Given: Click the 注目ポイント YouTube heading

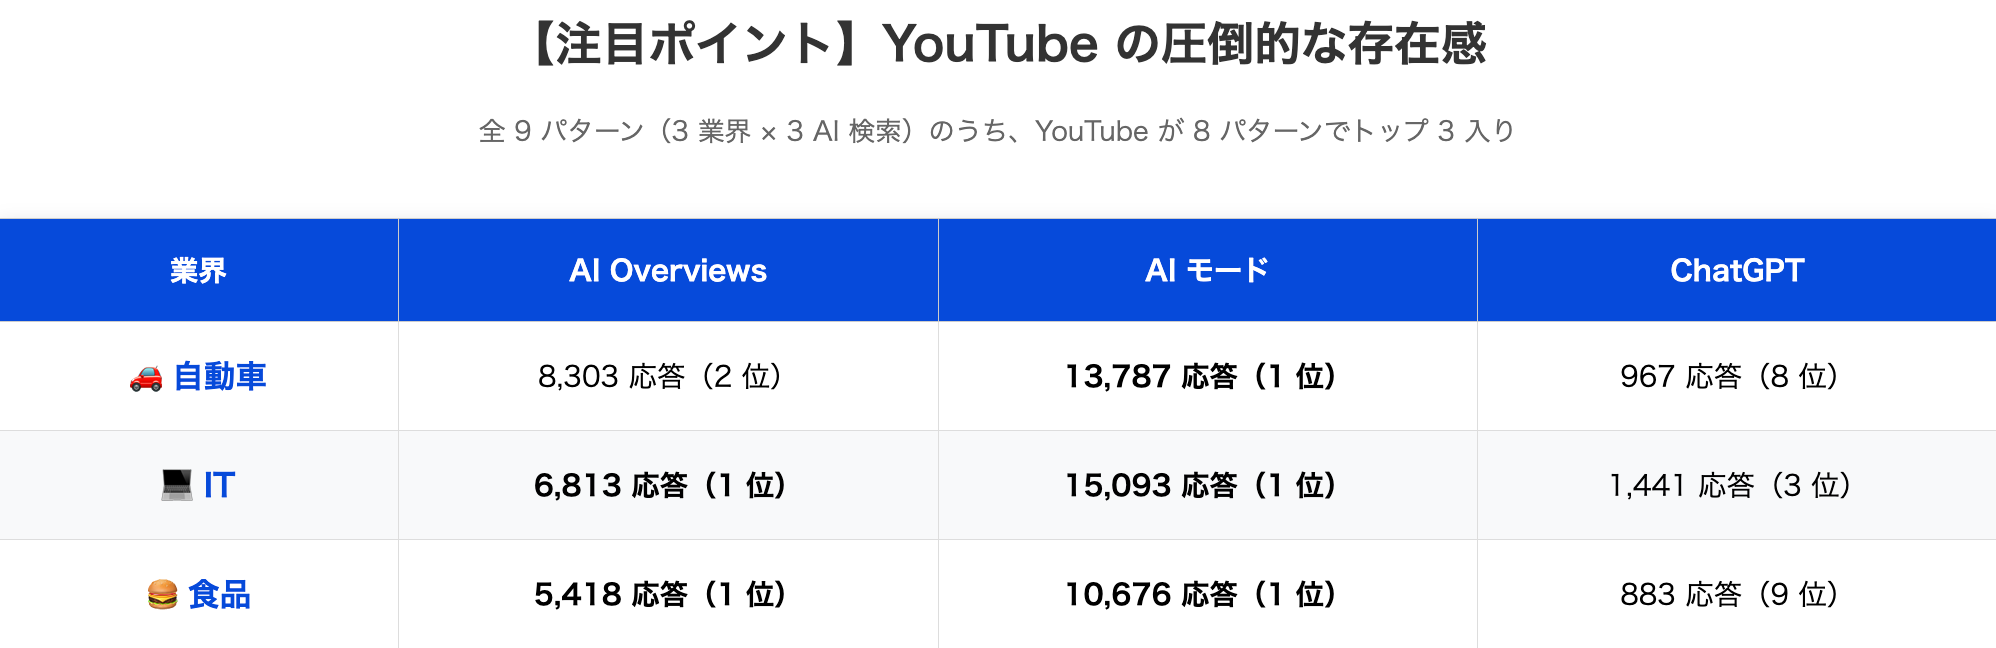Looking at the screenshot, I should click(x=1005, y=45).
